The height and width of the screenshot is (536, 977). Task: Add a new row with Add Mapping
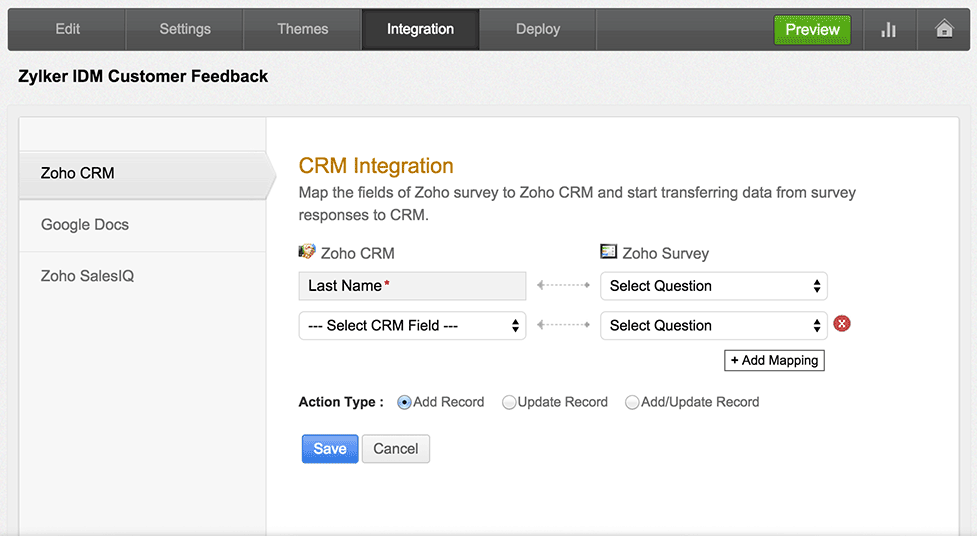(x=774, y=360)
